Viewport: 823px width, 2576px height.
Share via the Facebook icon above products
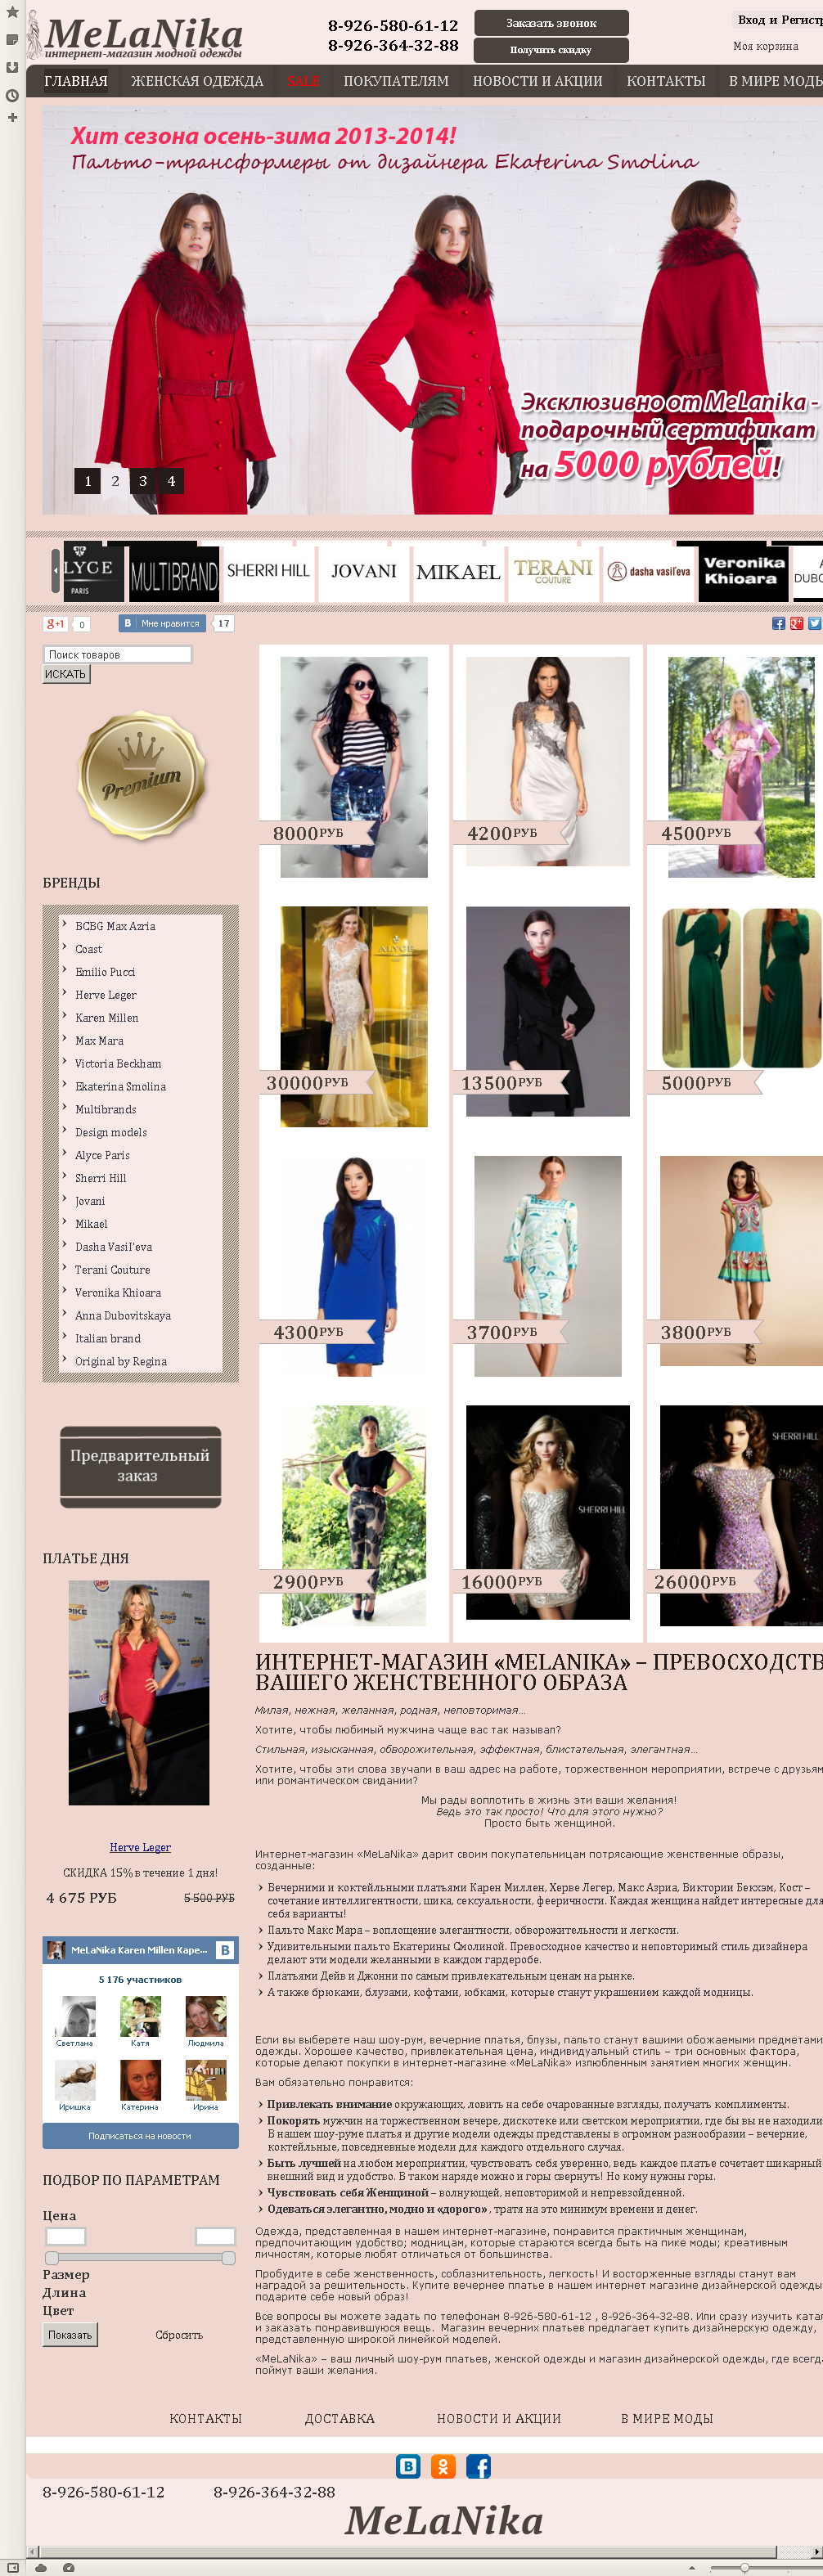click(x=778, y=623)
